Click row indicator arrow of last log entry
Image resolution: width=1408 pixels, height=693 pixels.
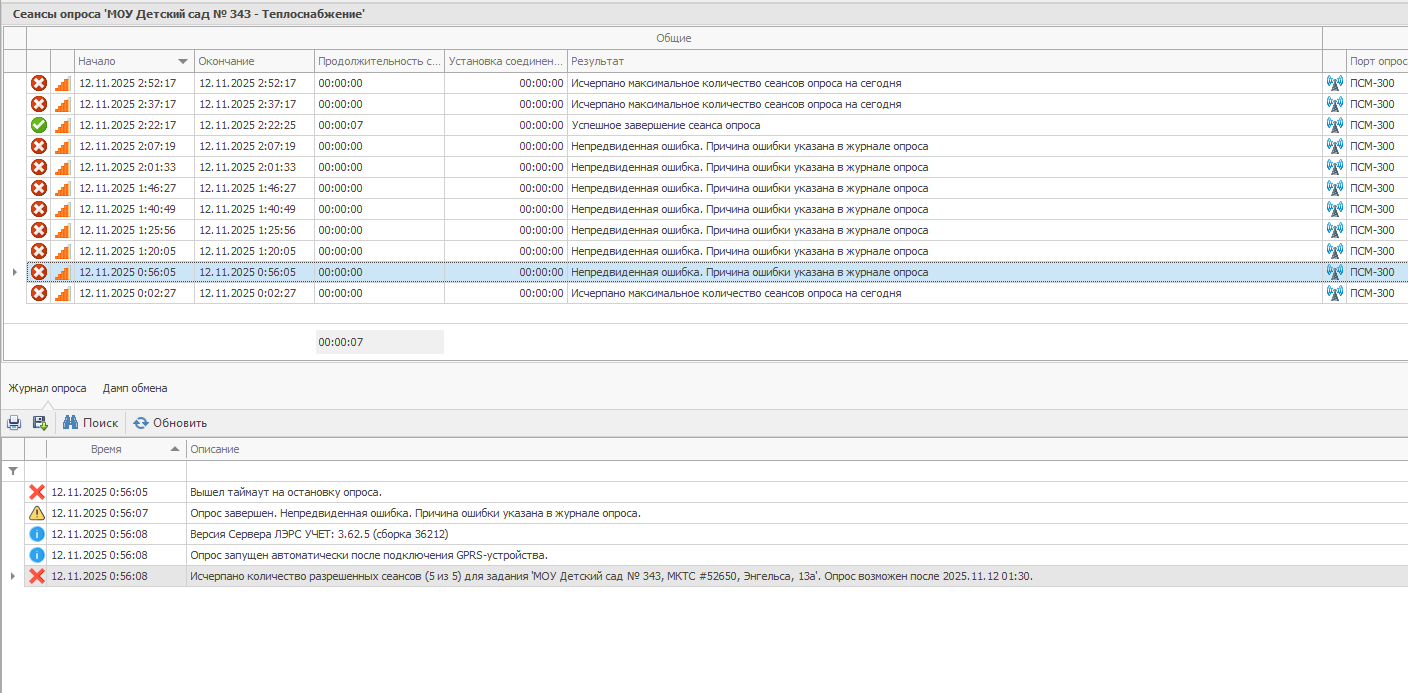pyautogui.click(x=13, y=576)
